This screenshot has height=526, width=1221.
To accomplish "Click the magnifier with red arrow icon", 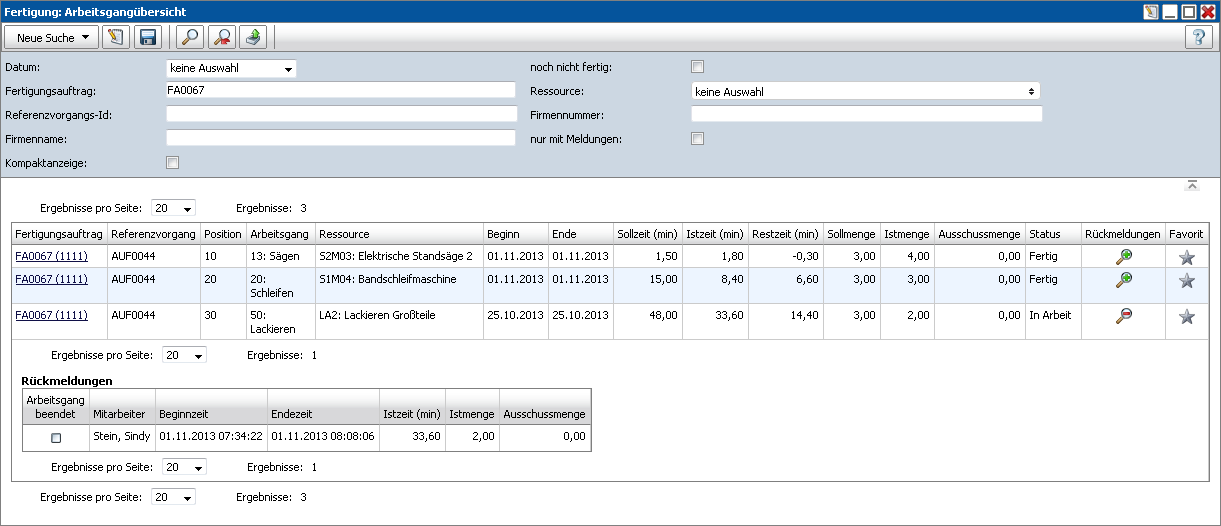I will pyautogui.click(x=222, y=38).
